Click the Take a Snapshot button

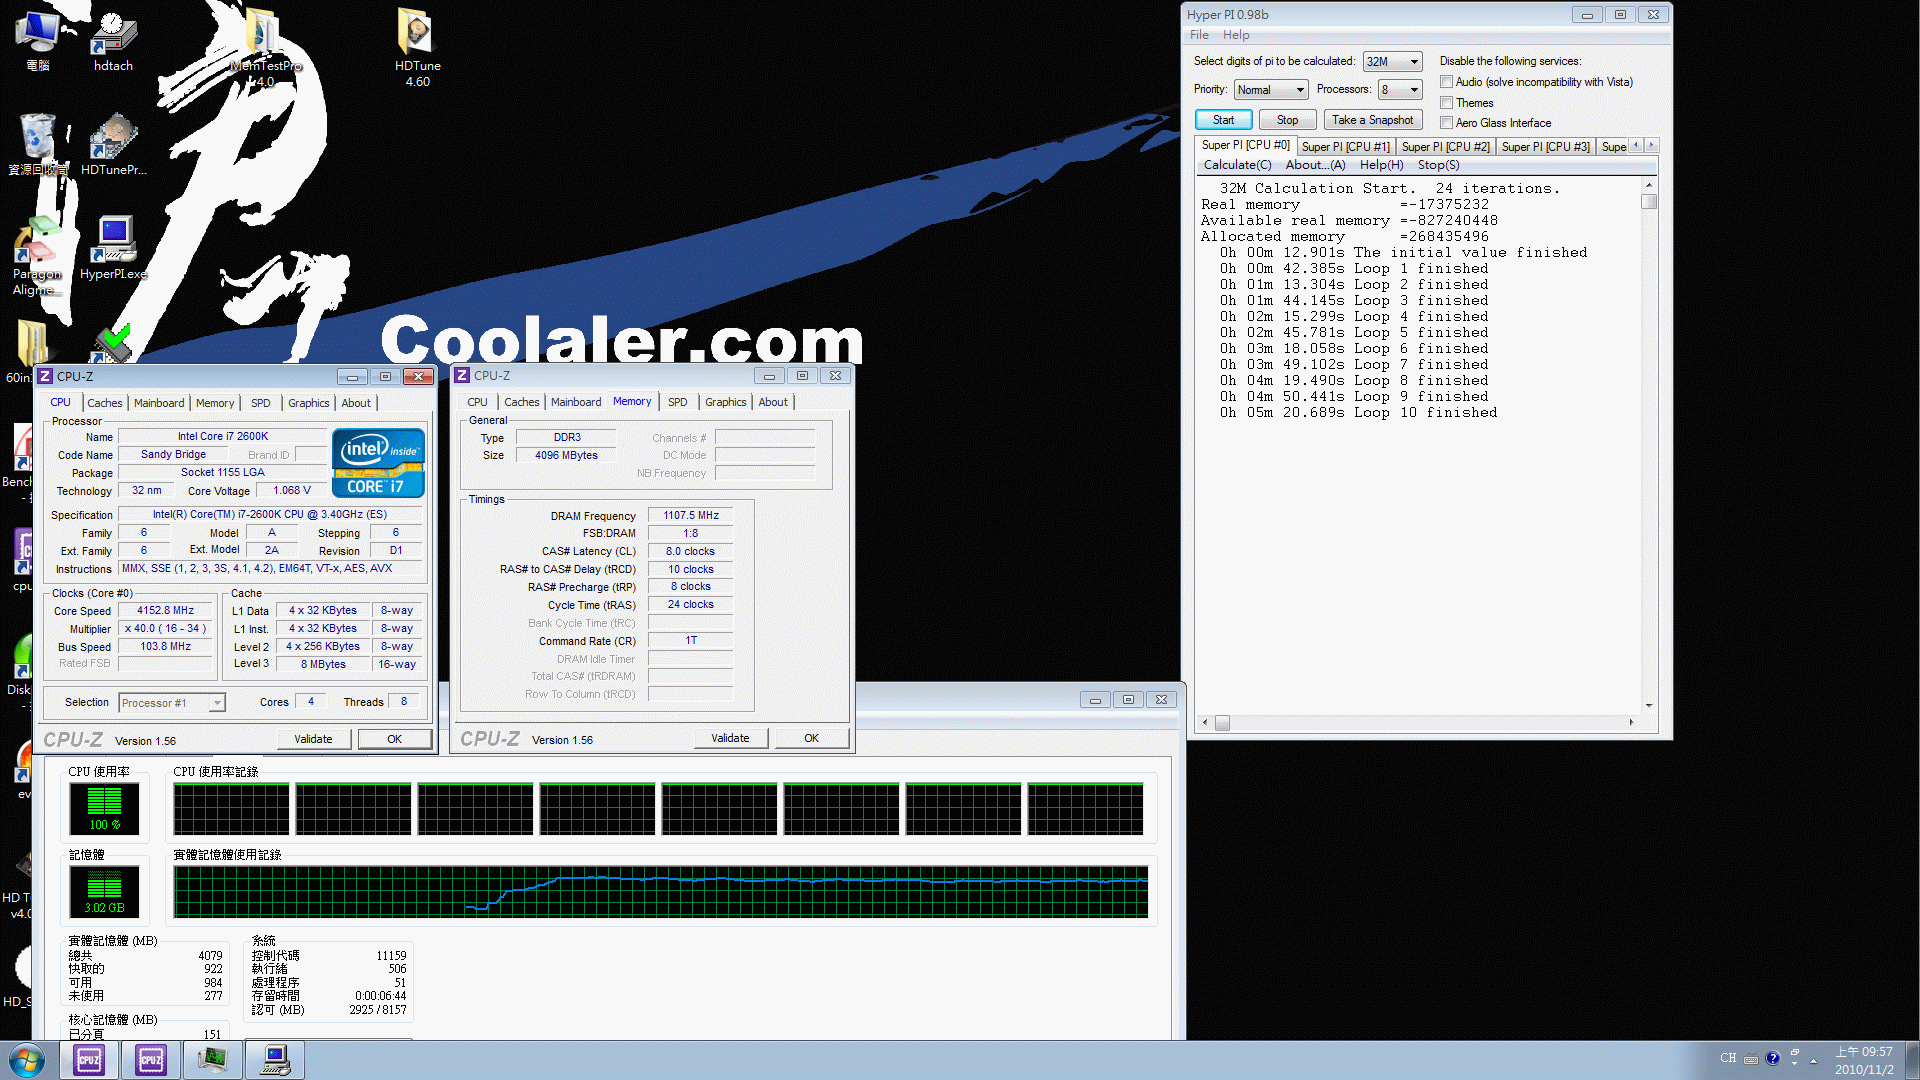tap(1371, 120)
